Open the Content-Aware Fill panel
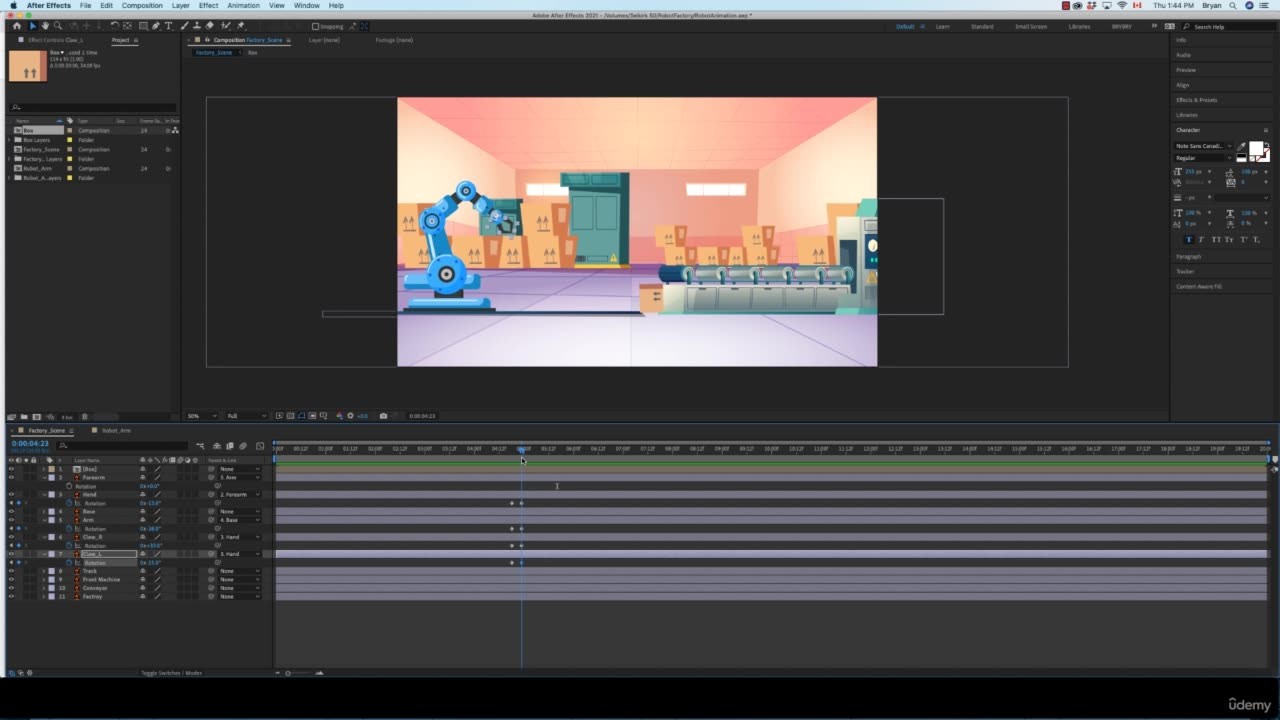 (1199, 287)
